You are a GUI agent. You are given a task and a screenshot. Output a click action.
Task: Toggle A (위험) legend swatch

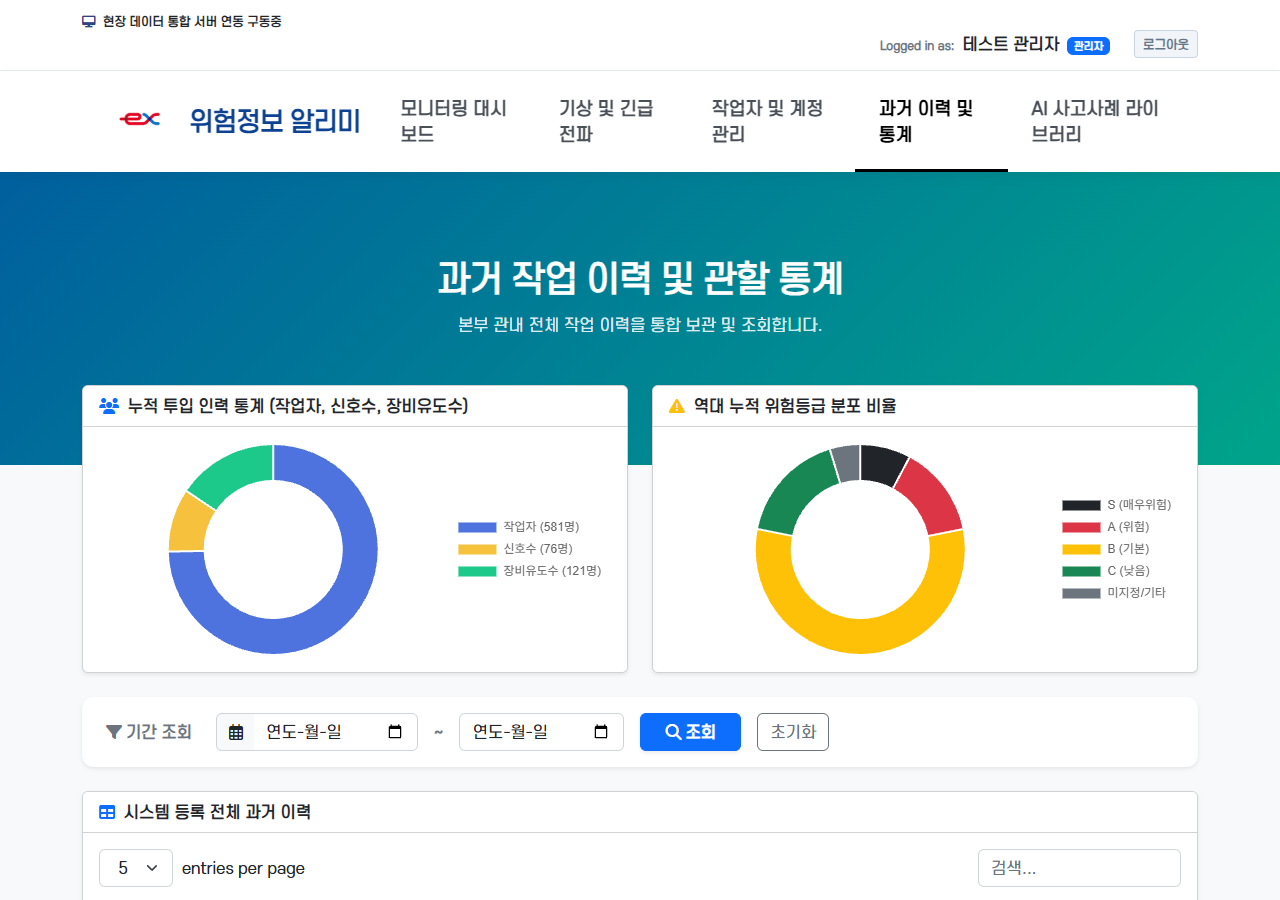[x=1081, y=527]
